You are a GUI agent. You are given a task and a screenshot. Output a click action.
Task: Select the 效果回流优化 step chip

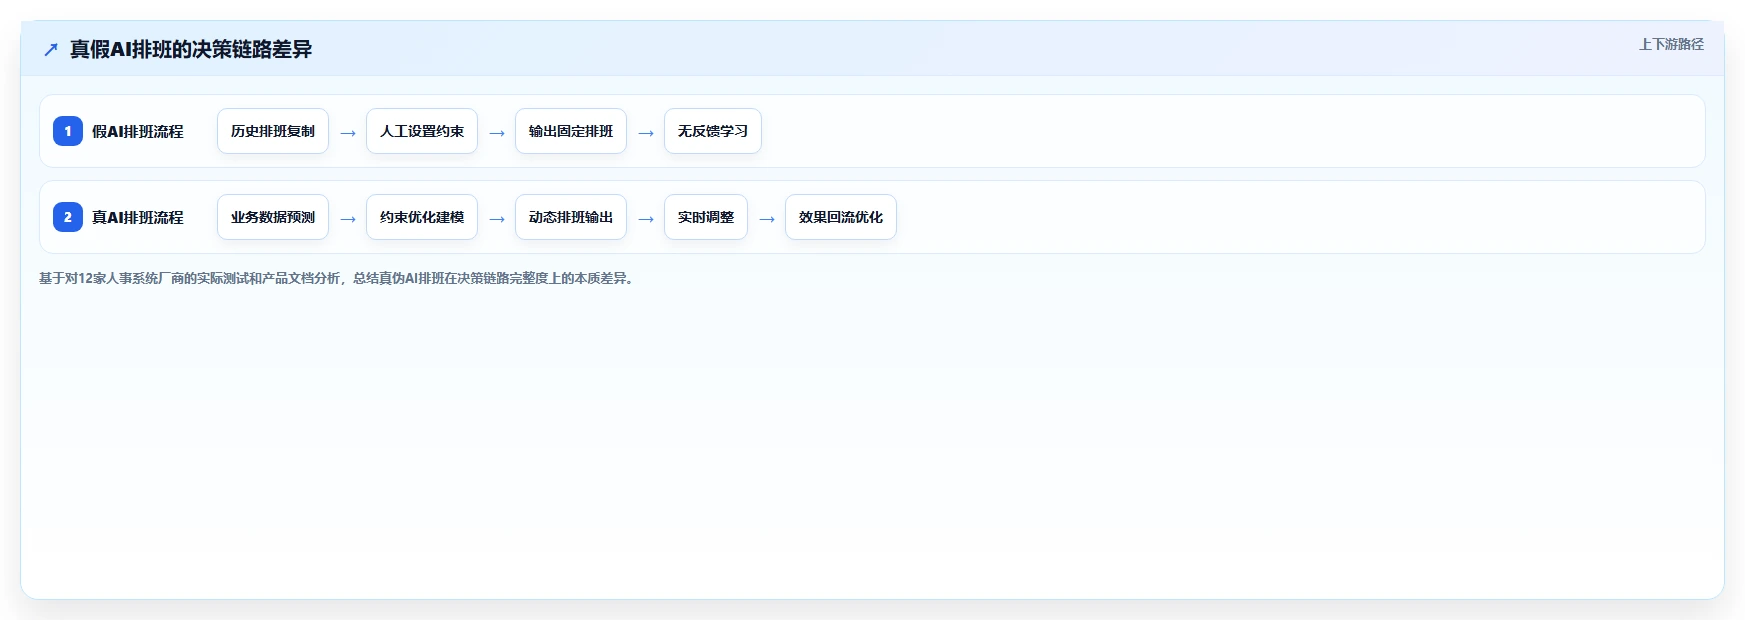pyautogui.click(x=841, y=217)
